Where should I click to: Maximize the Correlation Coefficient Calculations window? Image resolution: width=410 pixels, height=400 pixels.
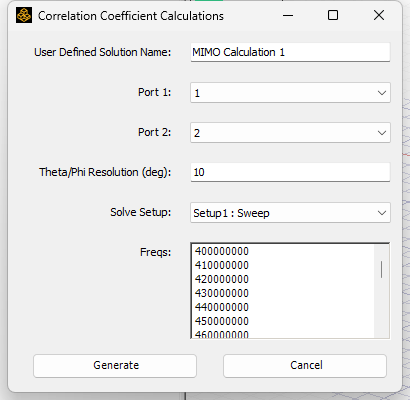tap(333, 15)
